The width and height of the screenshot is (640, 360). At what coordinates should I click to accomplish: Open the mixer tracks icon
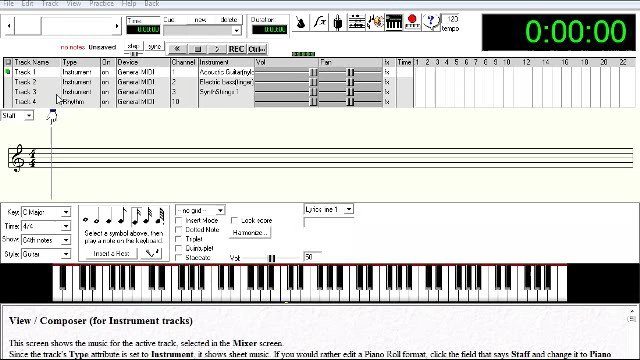tap(356, 22)
